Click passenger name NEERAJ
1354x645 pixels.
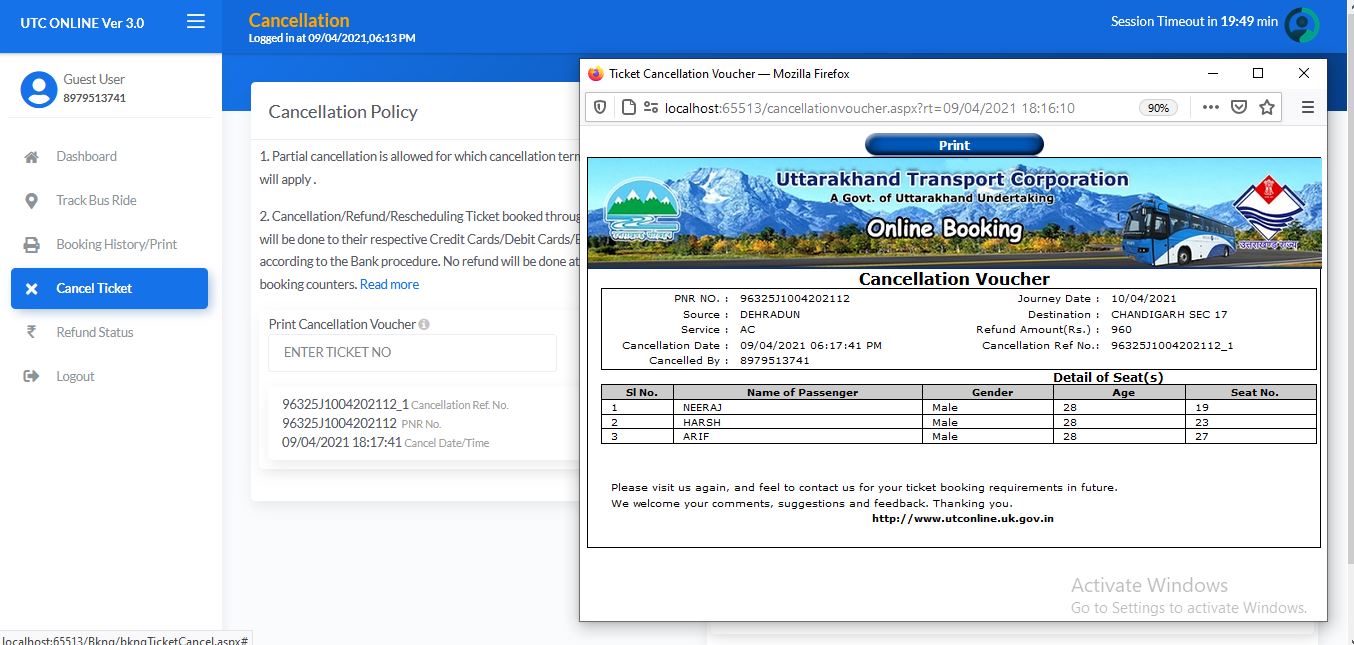point(702,408)
